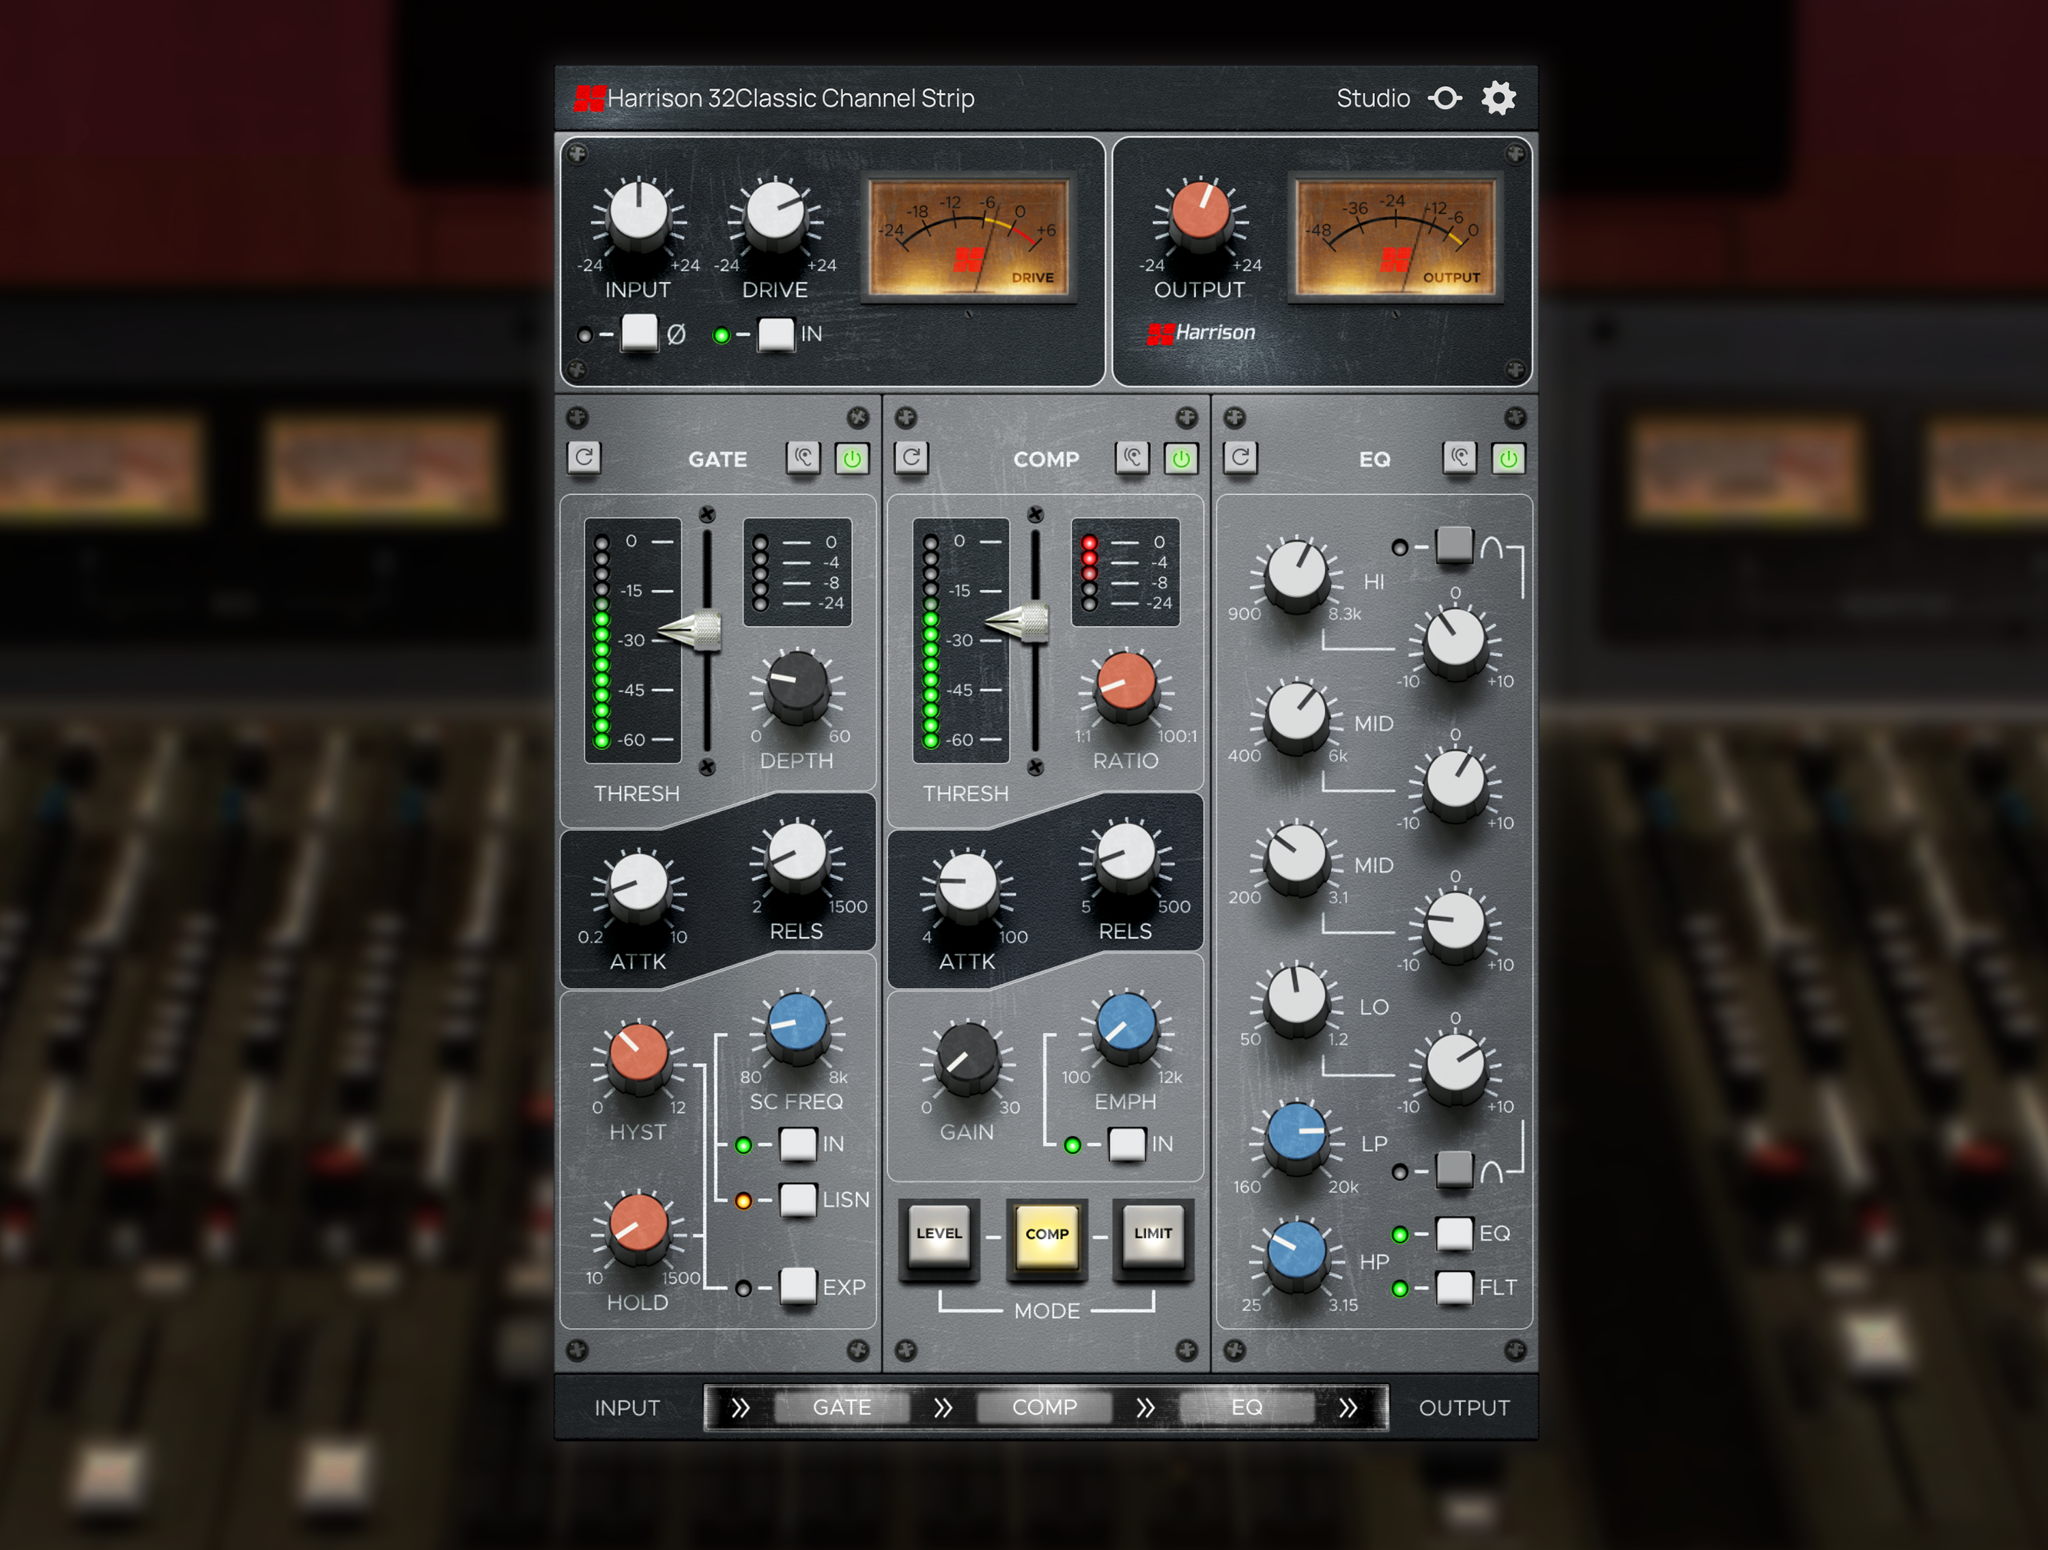
Task: Click the EQ section listen/ear icon
Action: point(1460,458)
